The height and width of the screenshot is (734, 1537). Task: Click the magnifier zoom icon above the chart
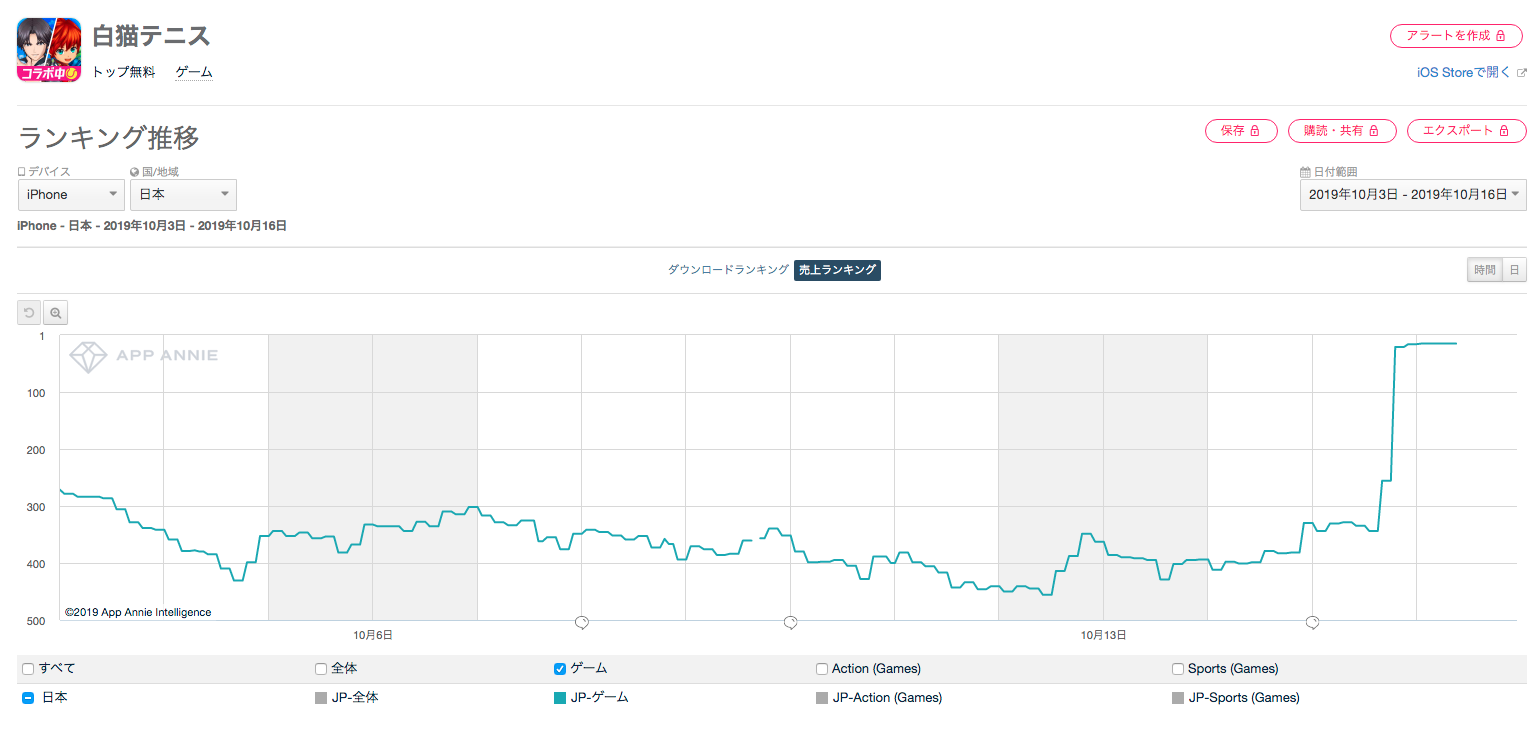56,313
